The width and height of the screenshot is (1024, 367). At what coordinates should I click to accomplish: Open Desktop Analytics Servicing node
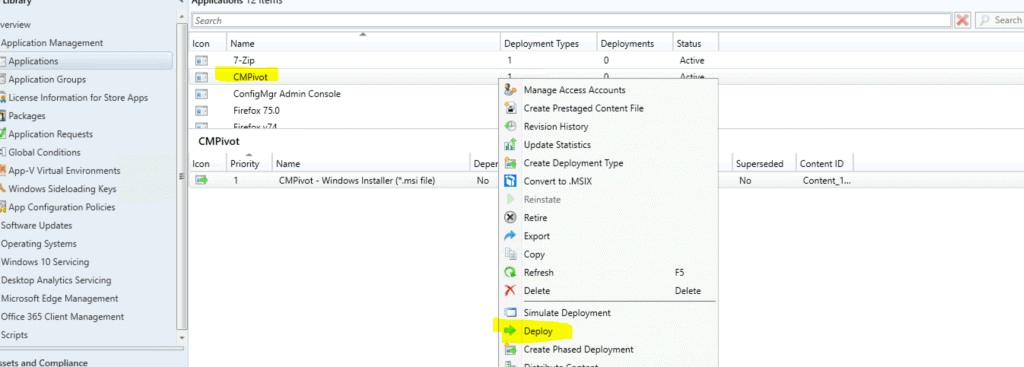pyautogui.click(x=56, y=281)
